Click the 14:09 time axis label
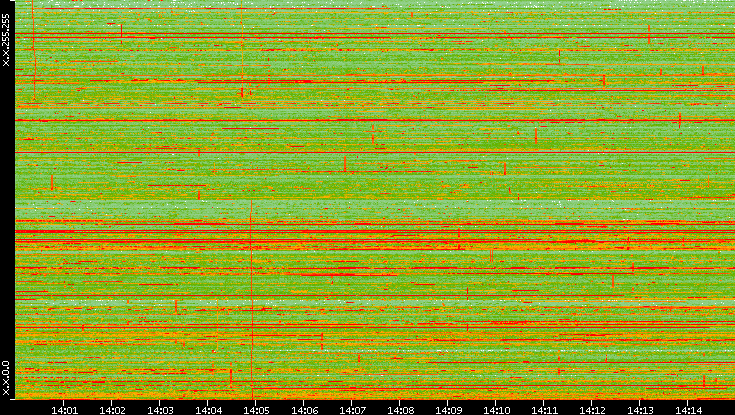Image resolution: width=735 pixels, height=415 pixels. [448, 410]
